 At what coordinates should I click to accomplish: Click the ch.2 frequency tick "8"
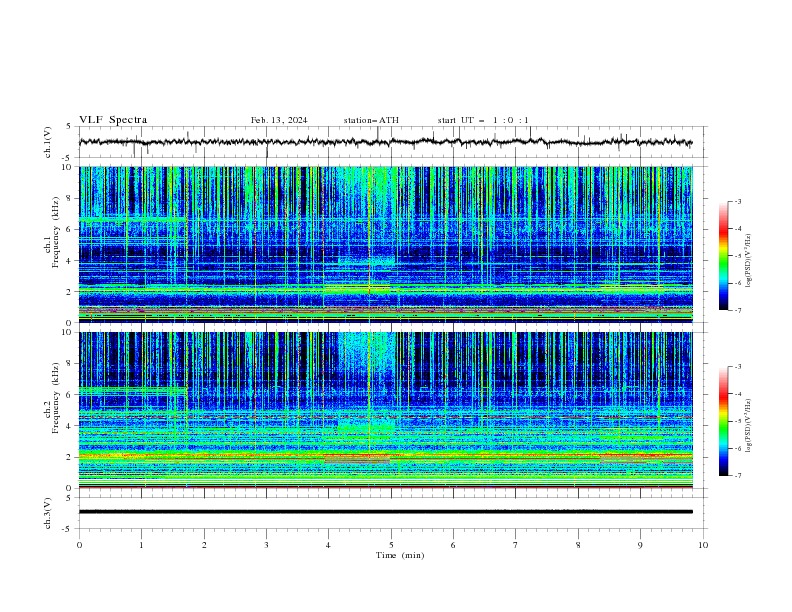click(71, 364)
